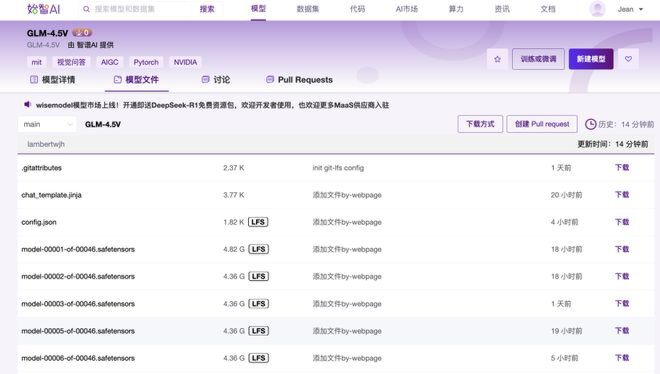660x374 pixels.
Task: Click the 新建模型 button
Action: (x=591, y=59)
